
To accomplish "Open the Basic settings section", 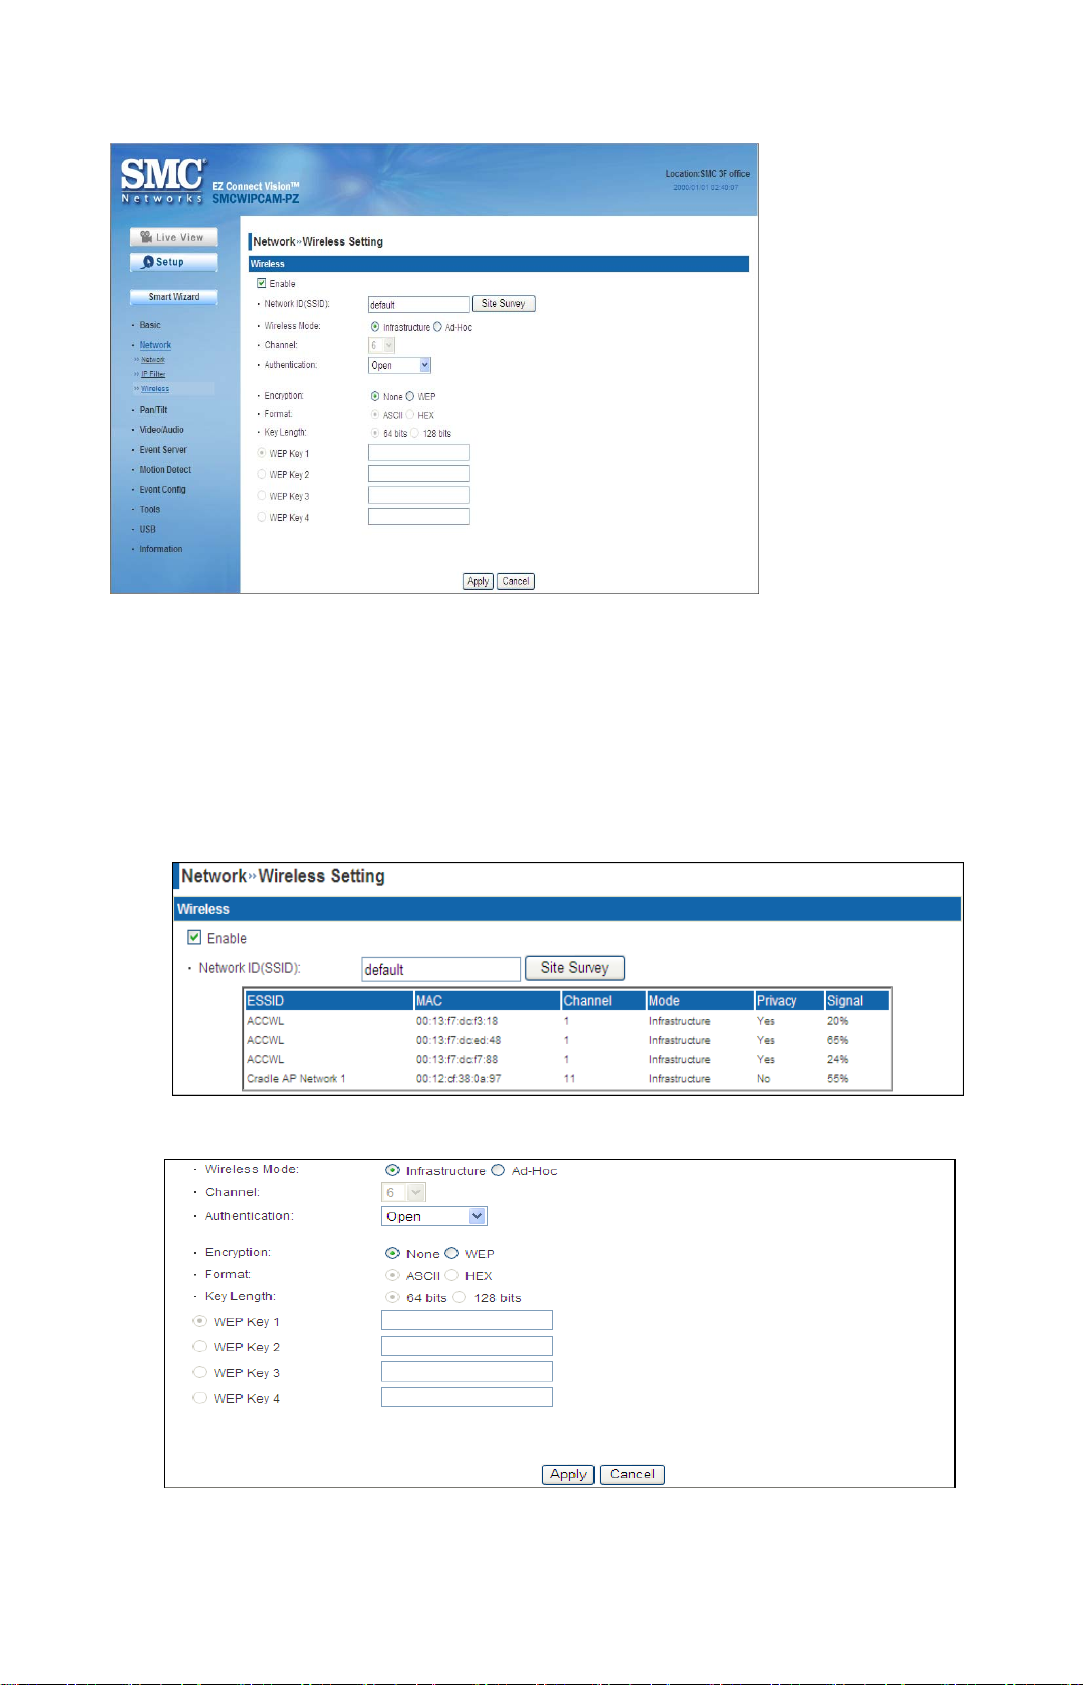I will (x=150, y=325).
